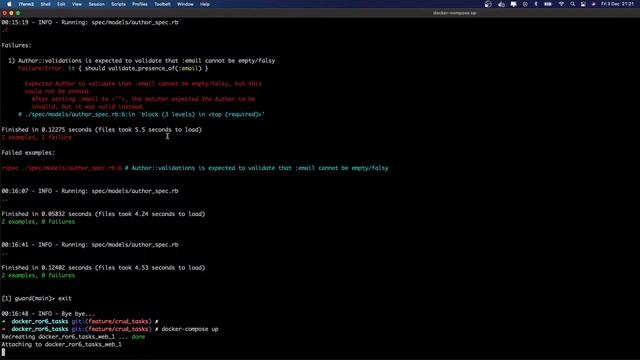The height and width of the screenshot is (360, 640).
Task: Click the chat bubble menu bar icon
Action: coord(513,4)
